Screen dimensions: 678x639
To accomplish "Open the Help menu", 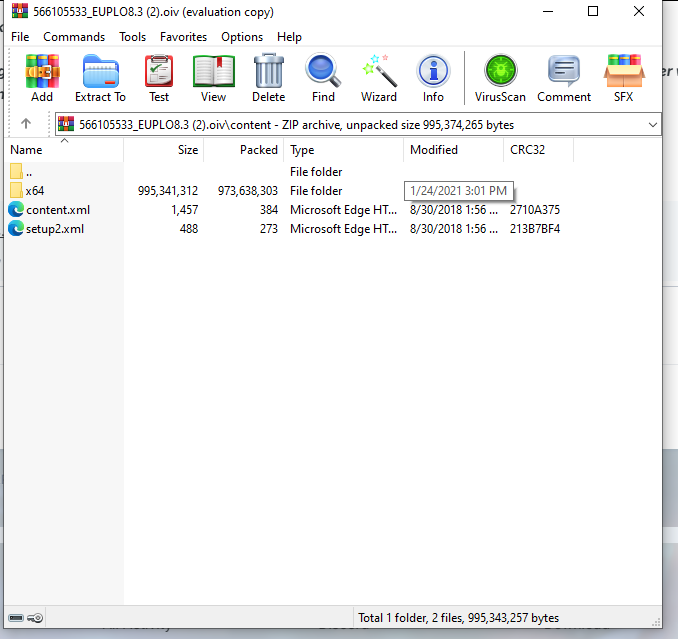I will (289, 37).
